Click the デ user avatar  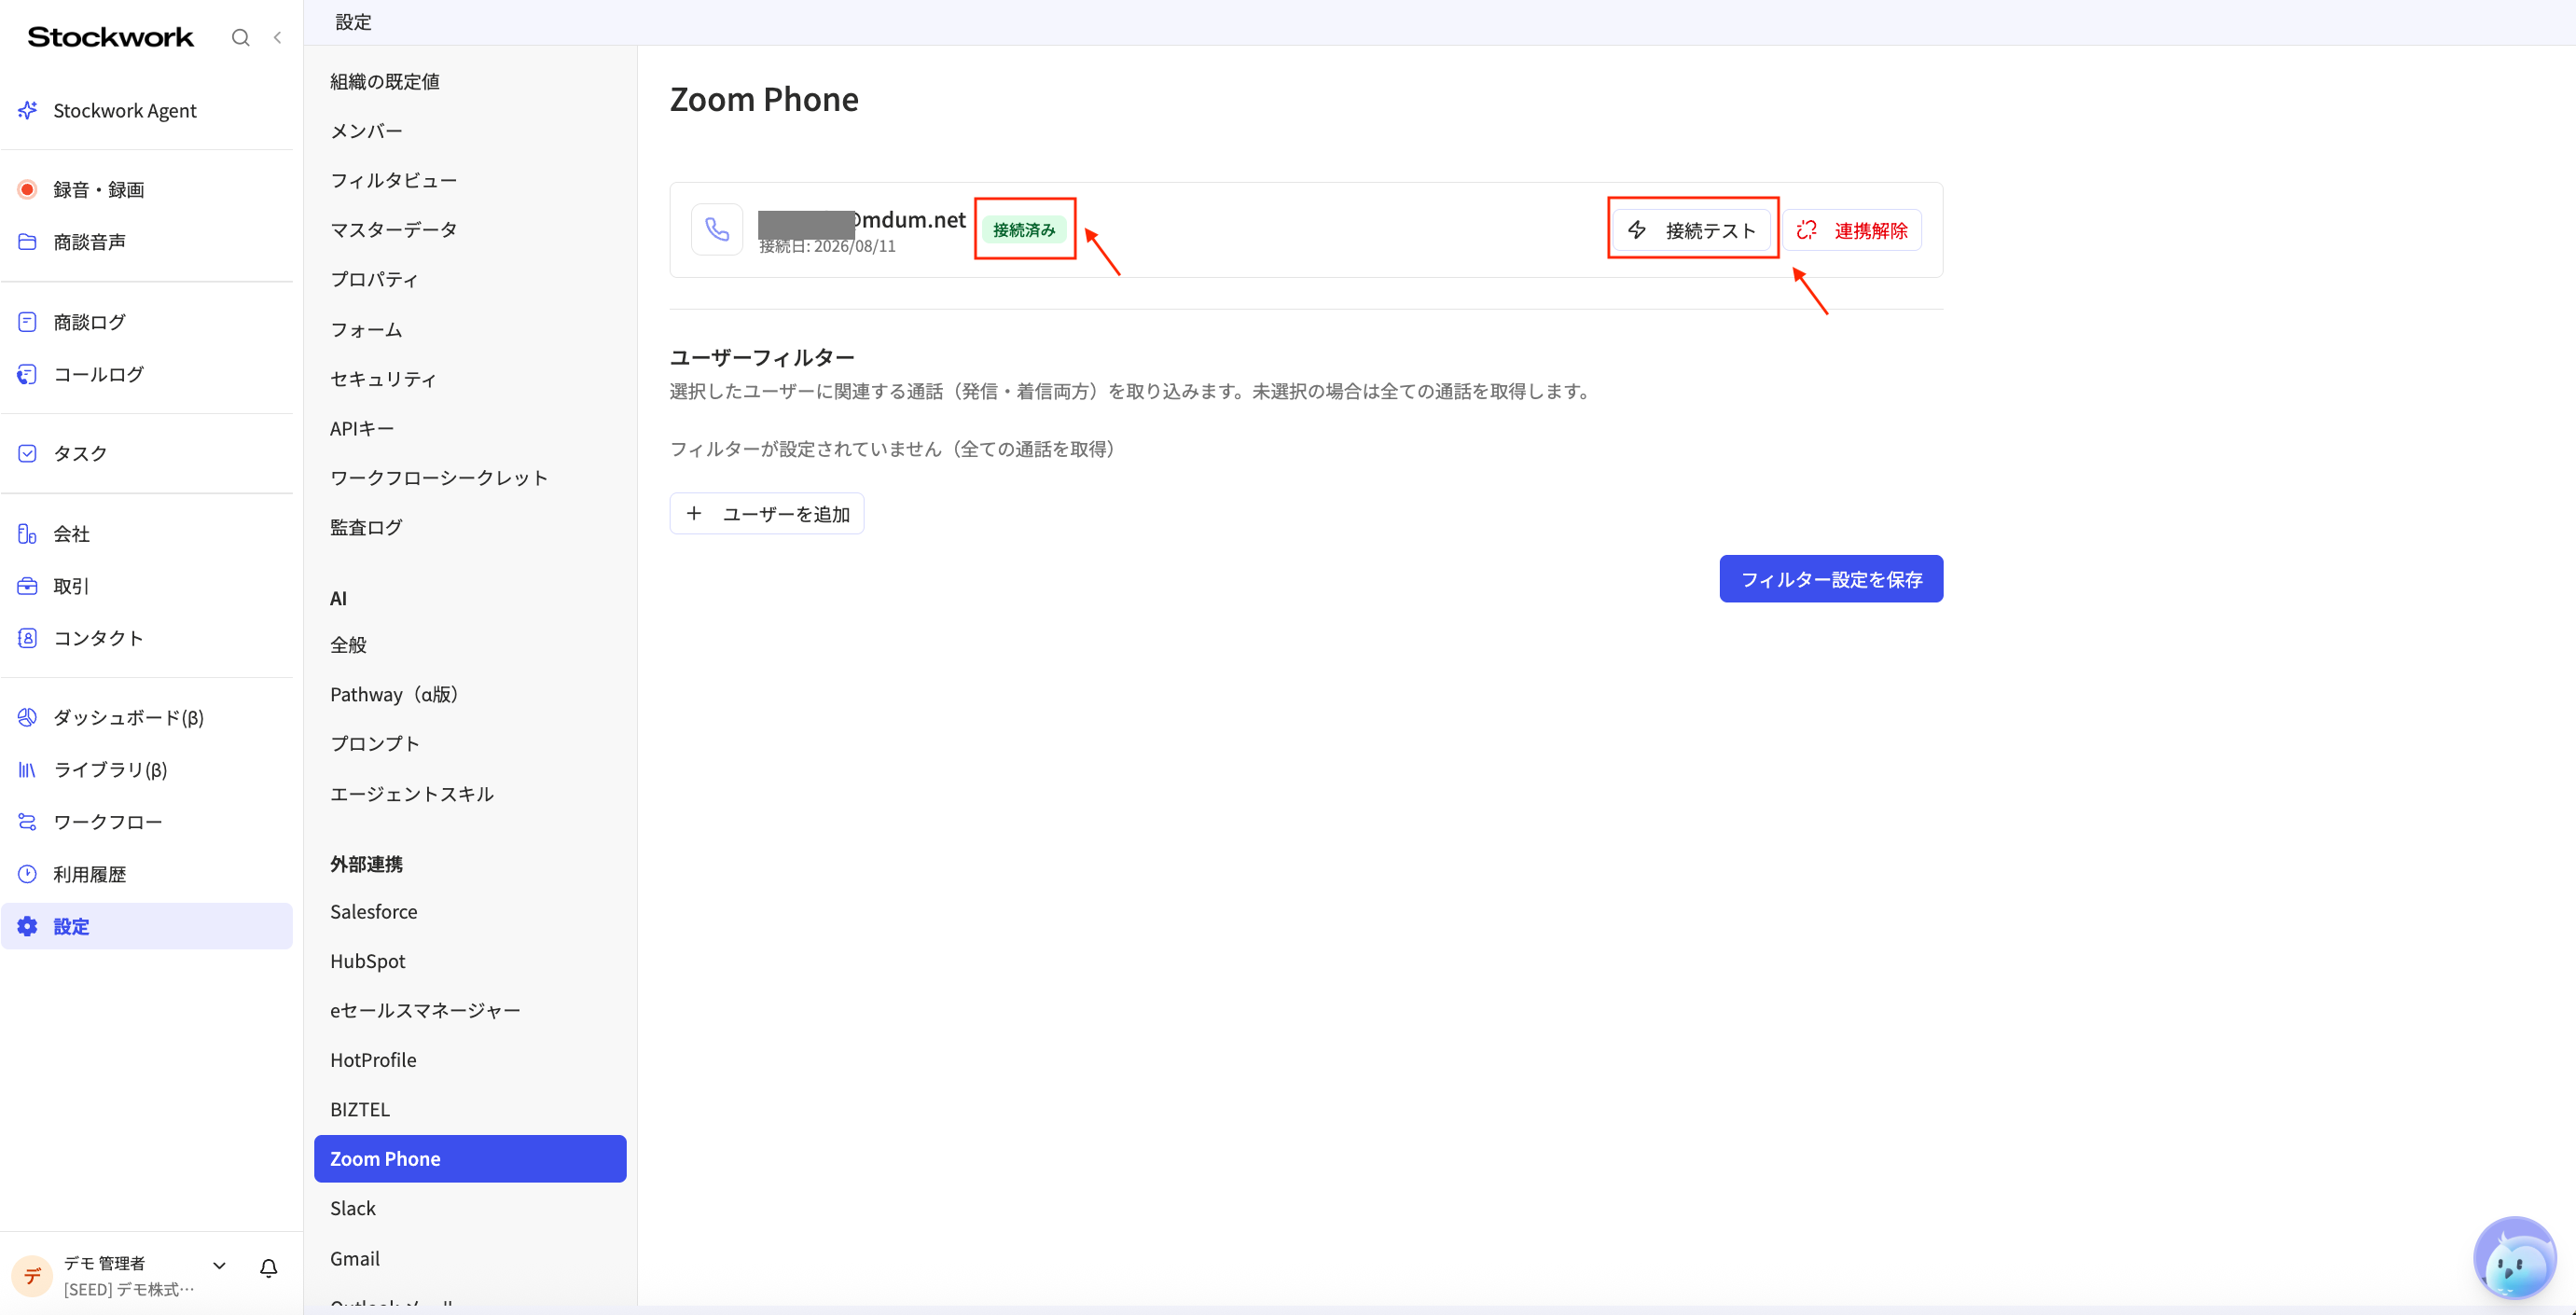tap(32, 1276)
